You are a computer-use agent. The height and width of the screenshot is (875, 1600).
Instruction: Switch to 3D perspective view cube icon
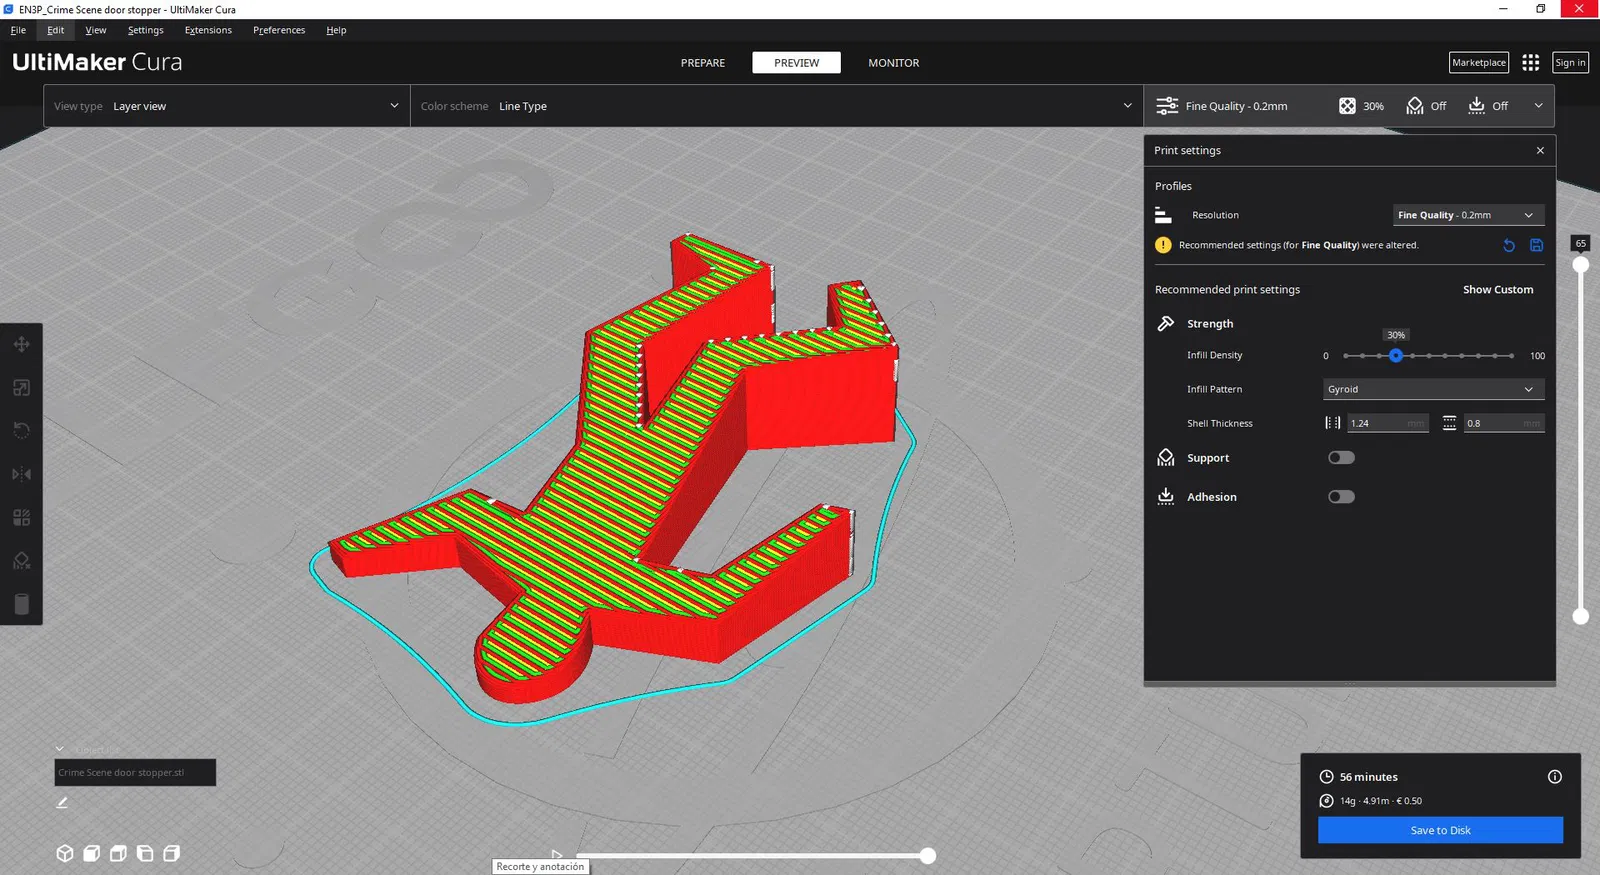click(65, 853)
